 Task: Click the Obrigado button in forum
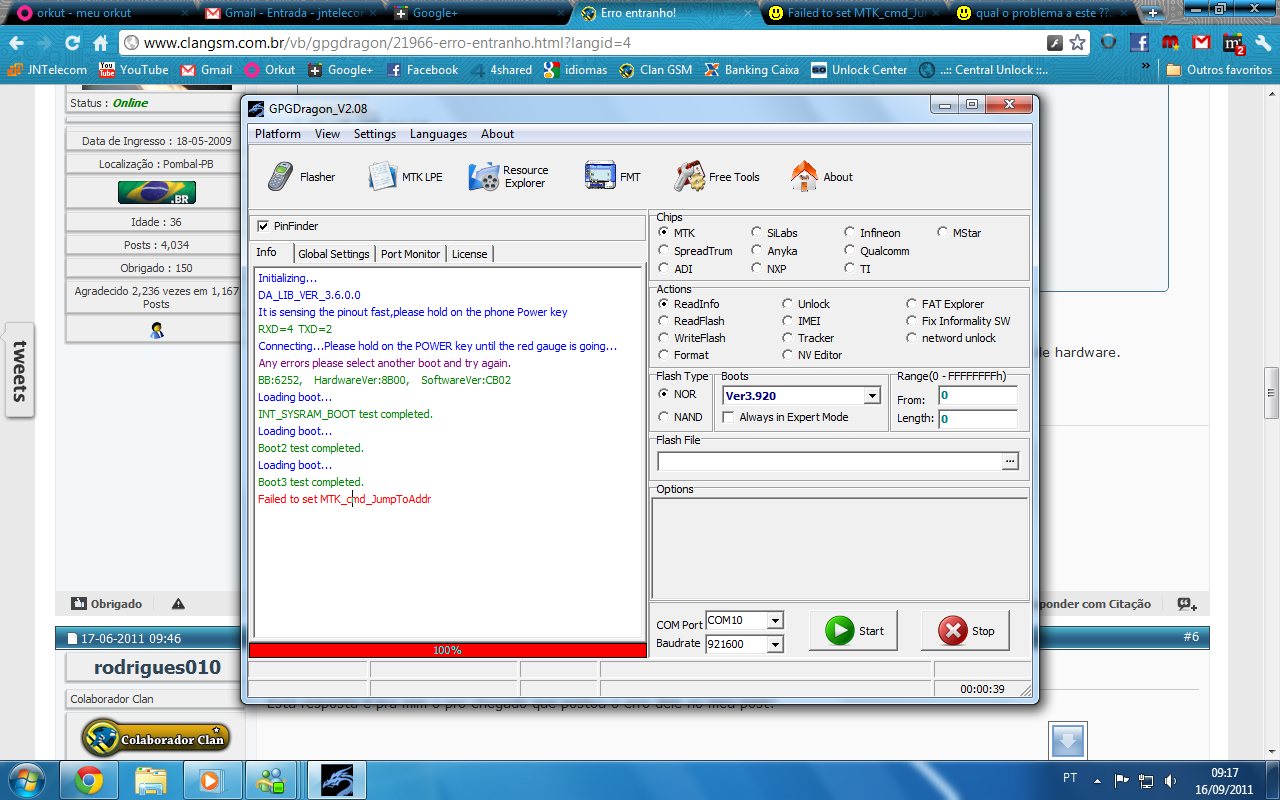pos(107,604)
